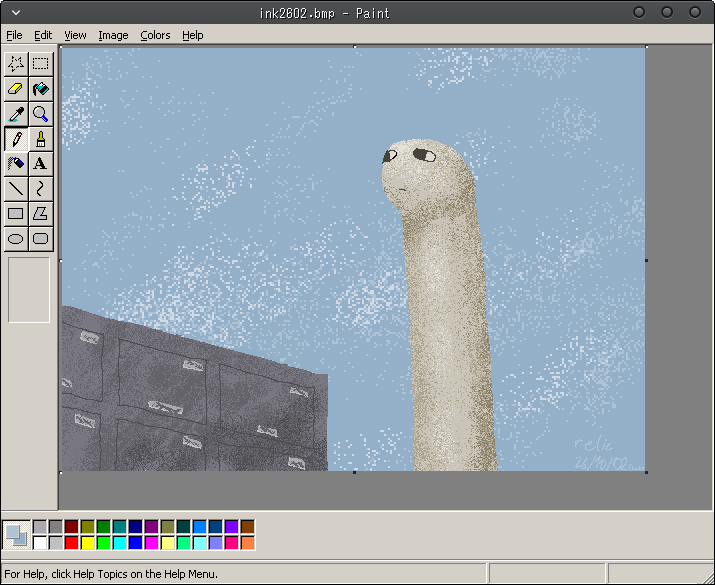Screen dimensions: 715x585
Task: Select the straight Line tool
Action: [x=16, y=188]
